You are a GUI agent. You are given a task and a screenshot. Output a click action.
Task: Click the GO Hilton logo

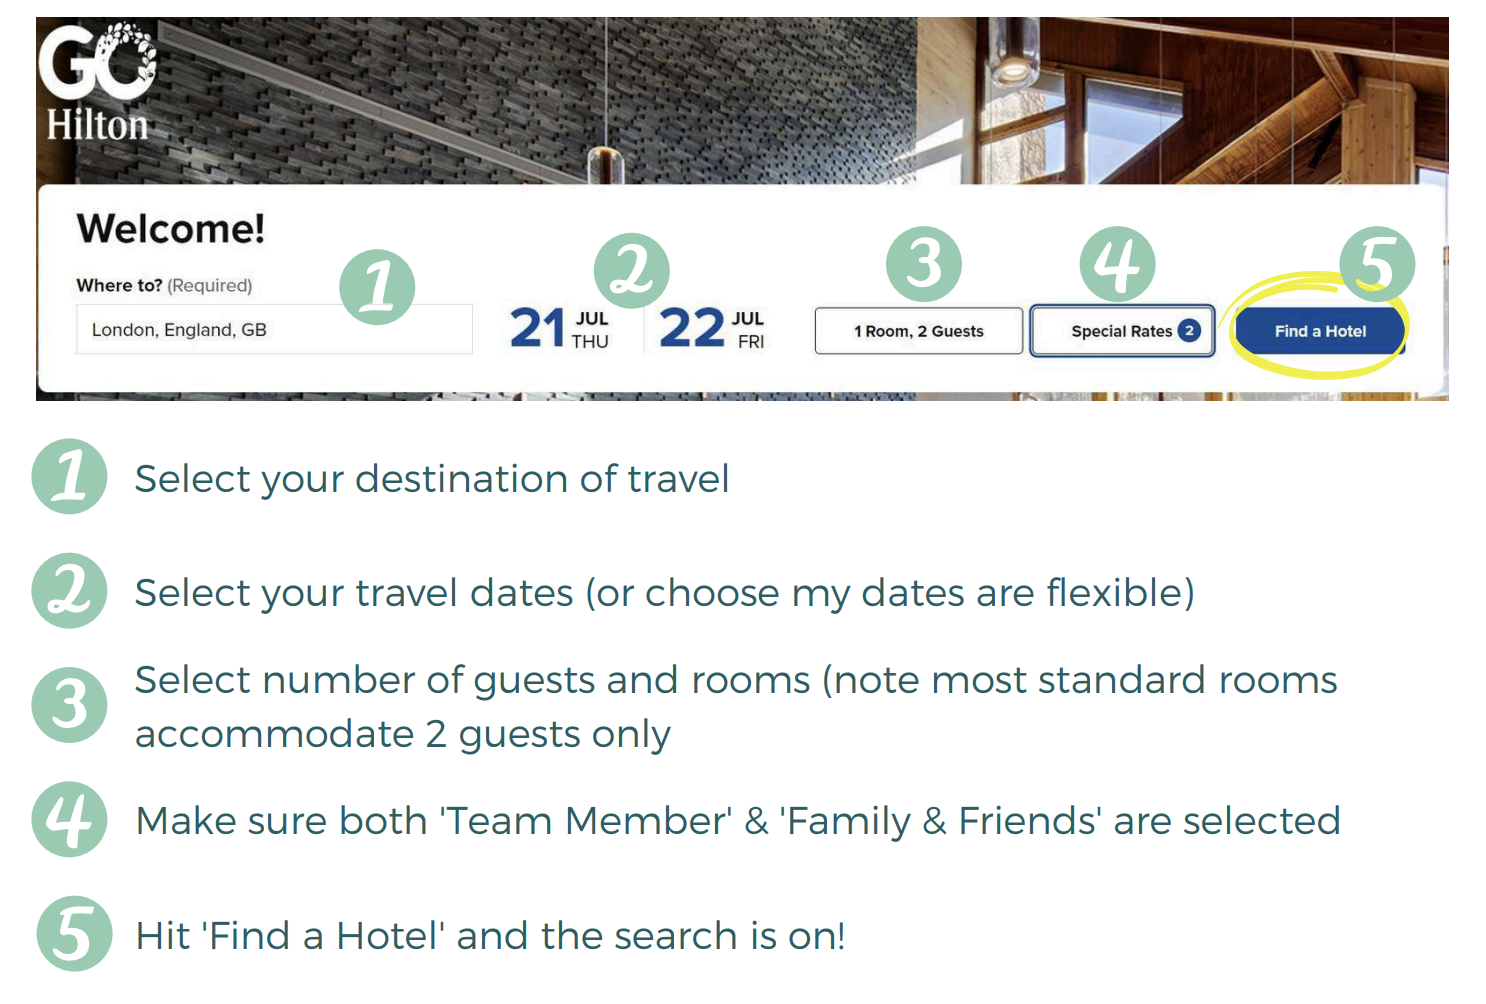click(97, 84)
